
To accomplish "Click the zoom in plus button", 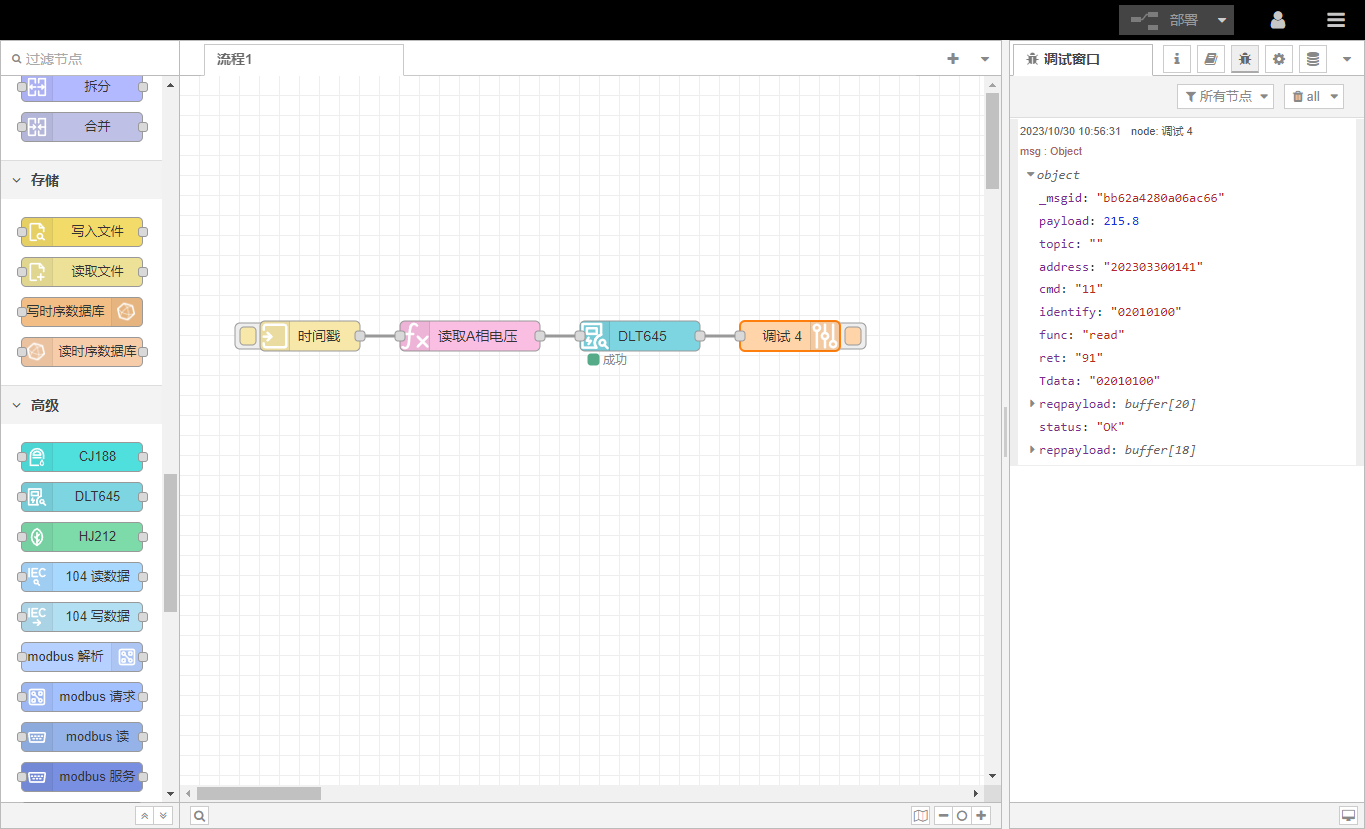I will 981,816.
